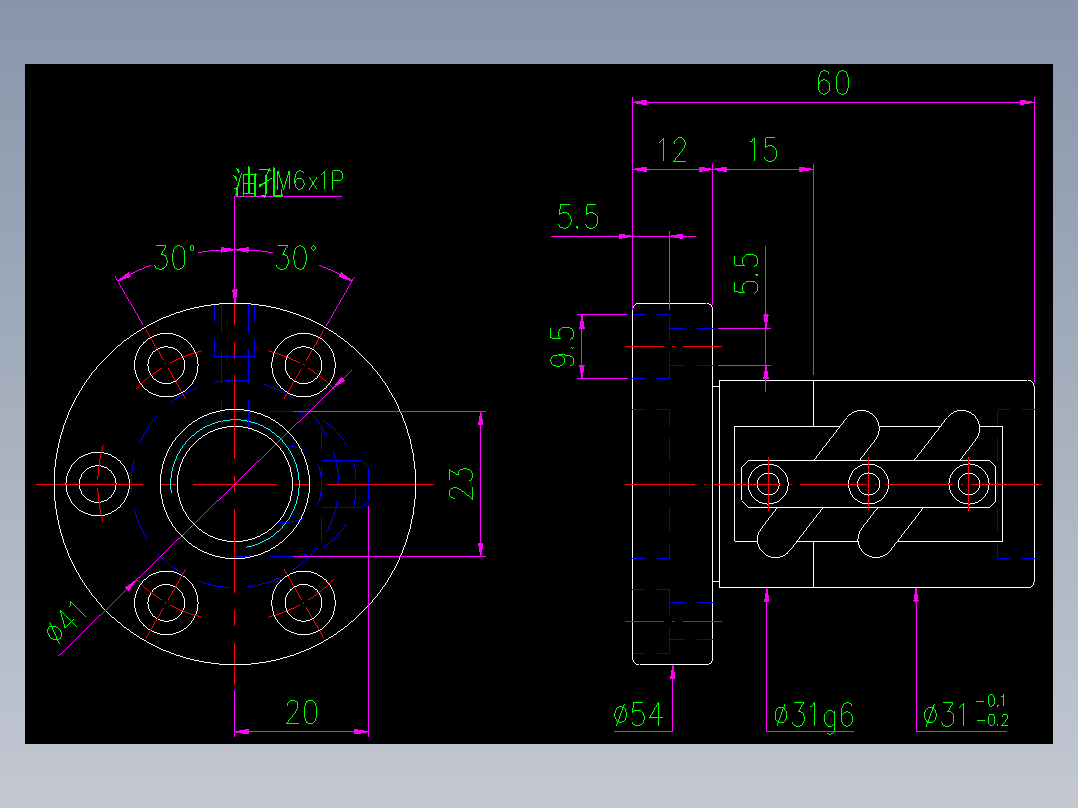
Task: Click the left 30° angle dimension
Action: tap(172, 258)
